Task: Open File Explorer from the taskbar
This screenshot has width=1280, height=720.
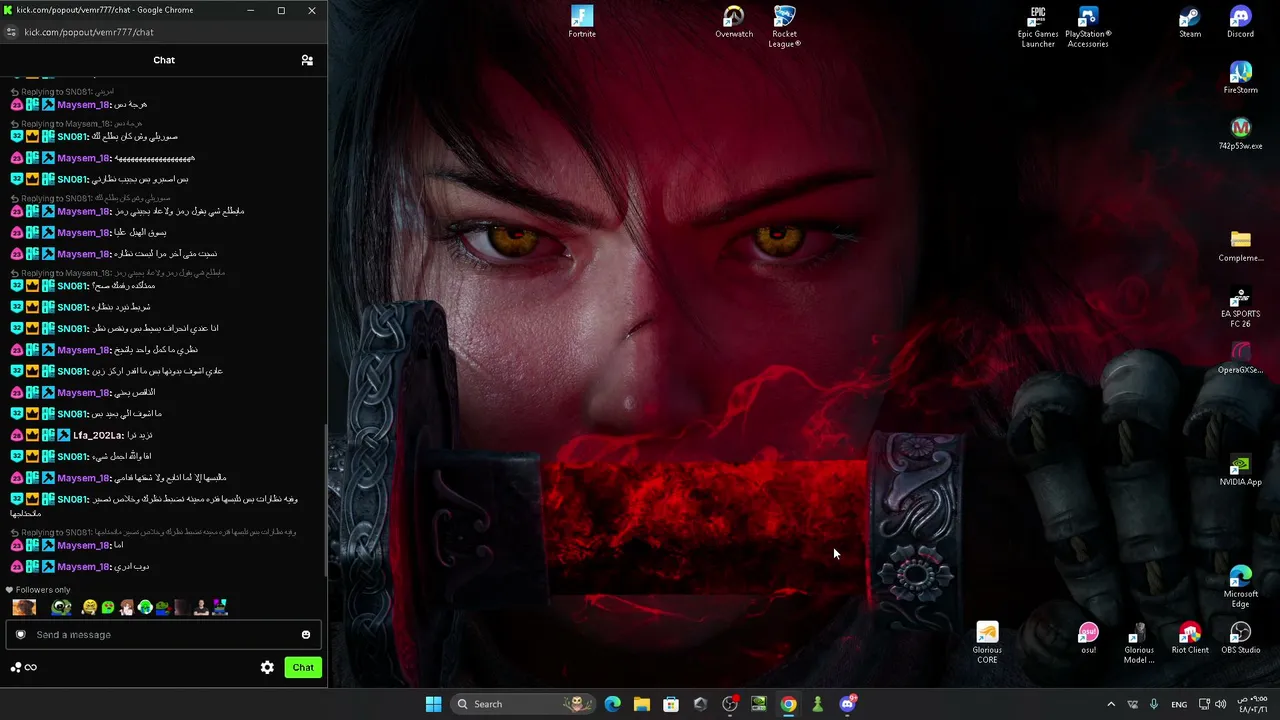Action: (x=642, y=704)
